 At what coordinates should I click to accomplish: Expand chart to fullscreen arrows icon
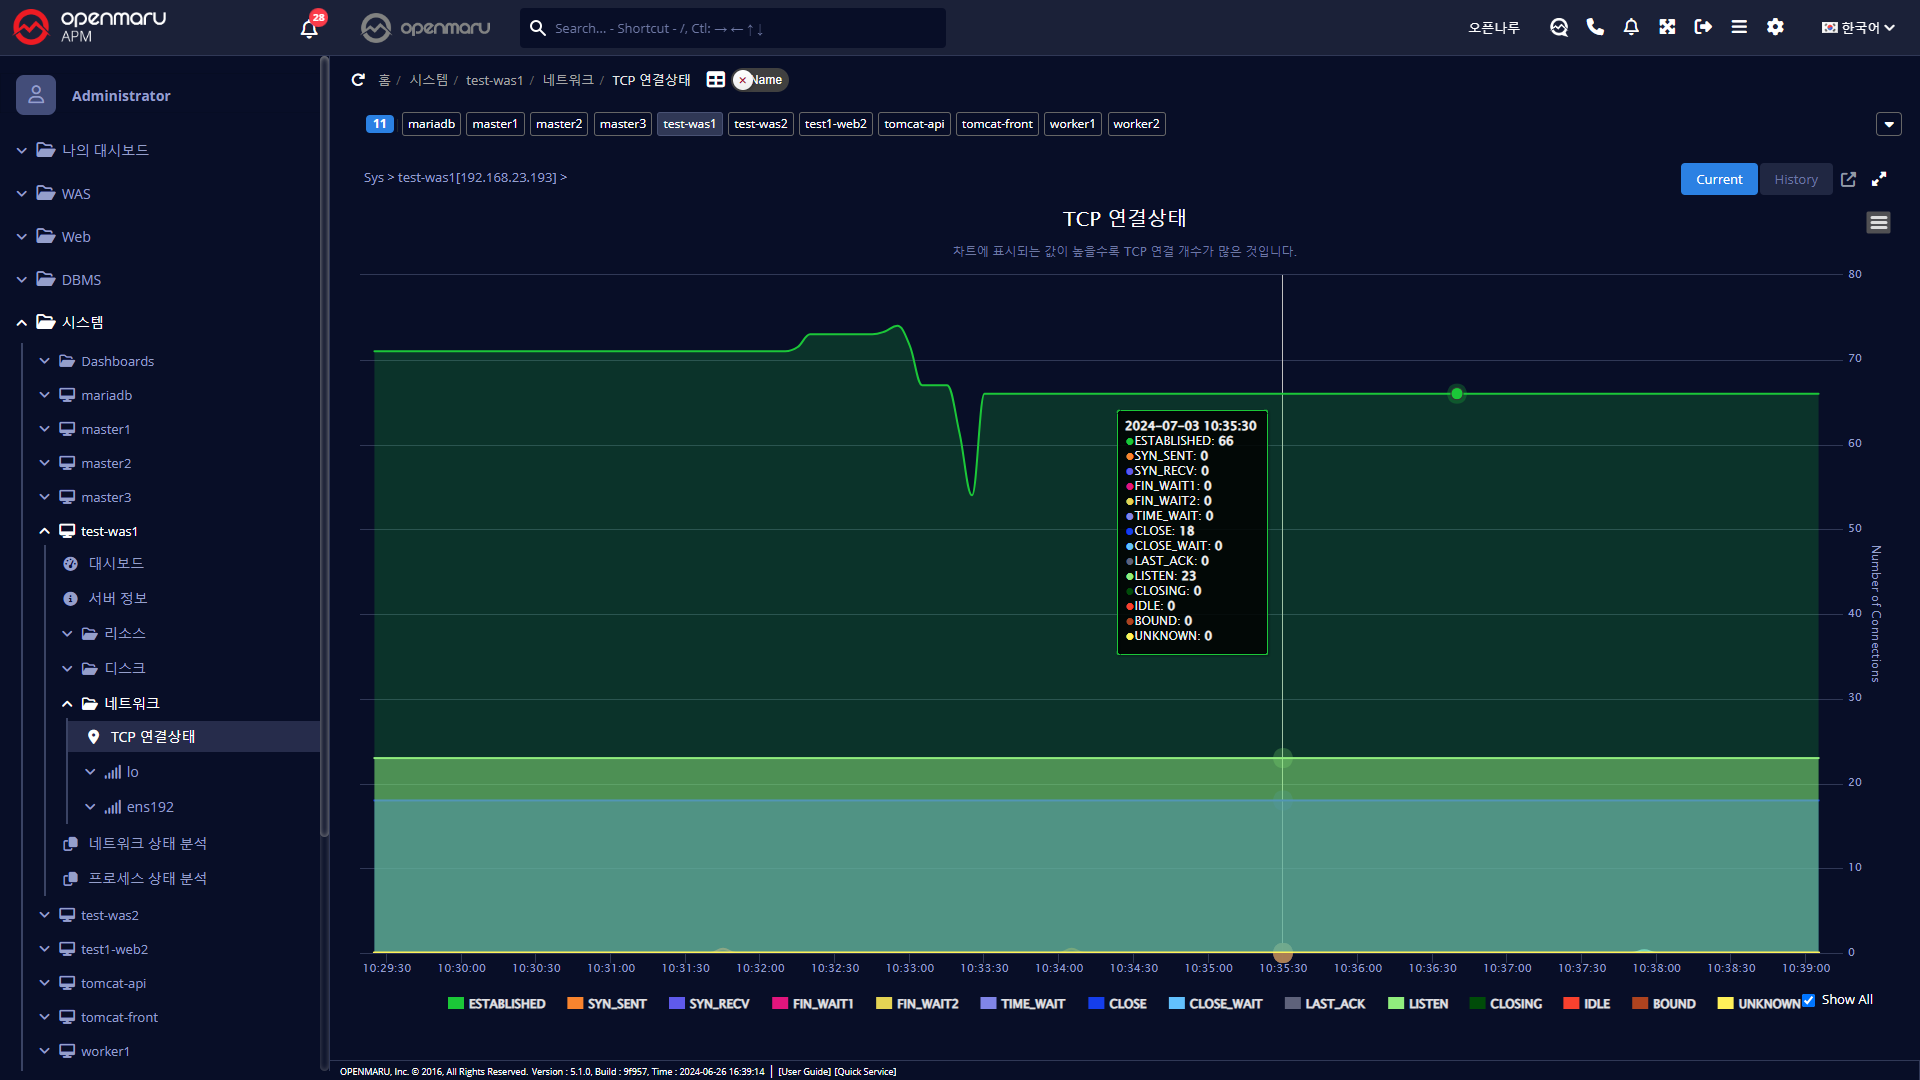click(x=1879, y=179)
